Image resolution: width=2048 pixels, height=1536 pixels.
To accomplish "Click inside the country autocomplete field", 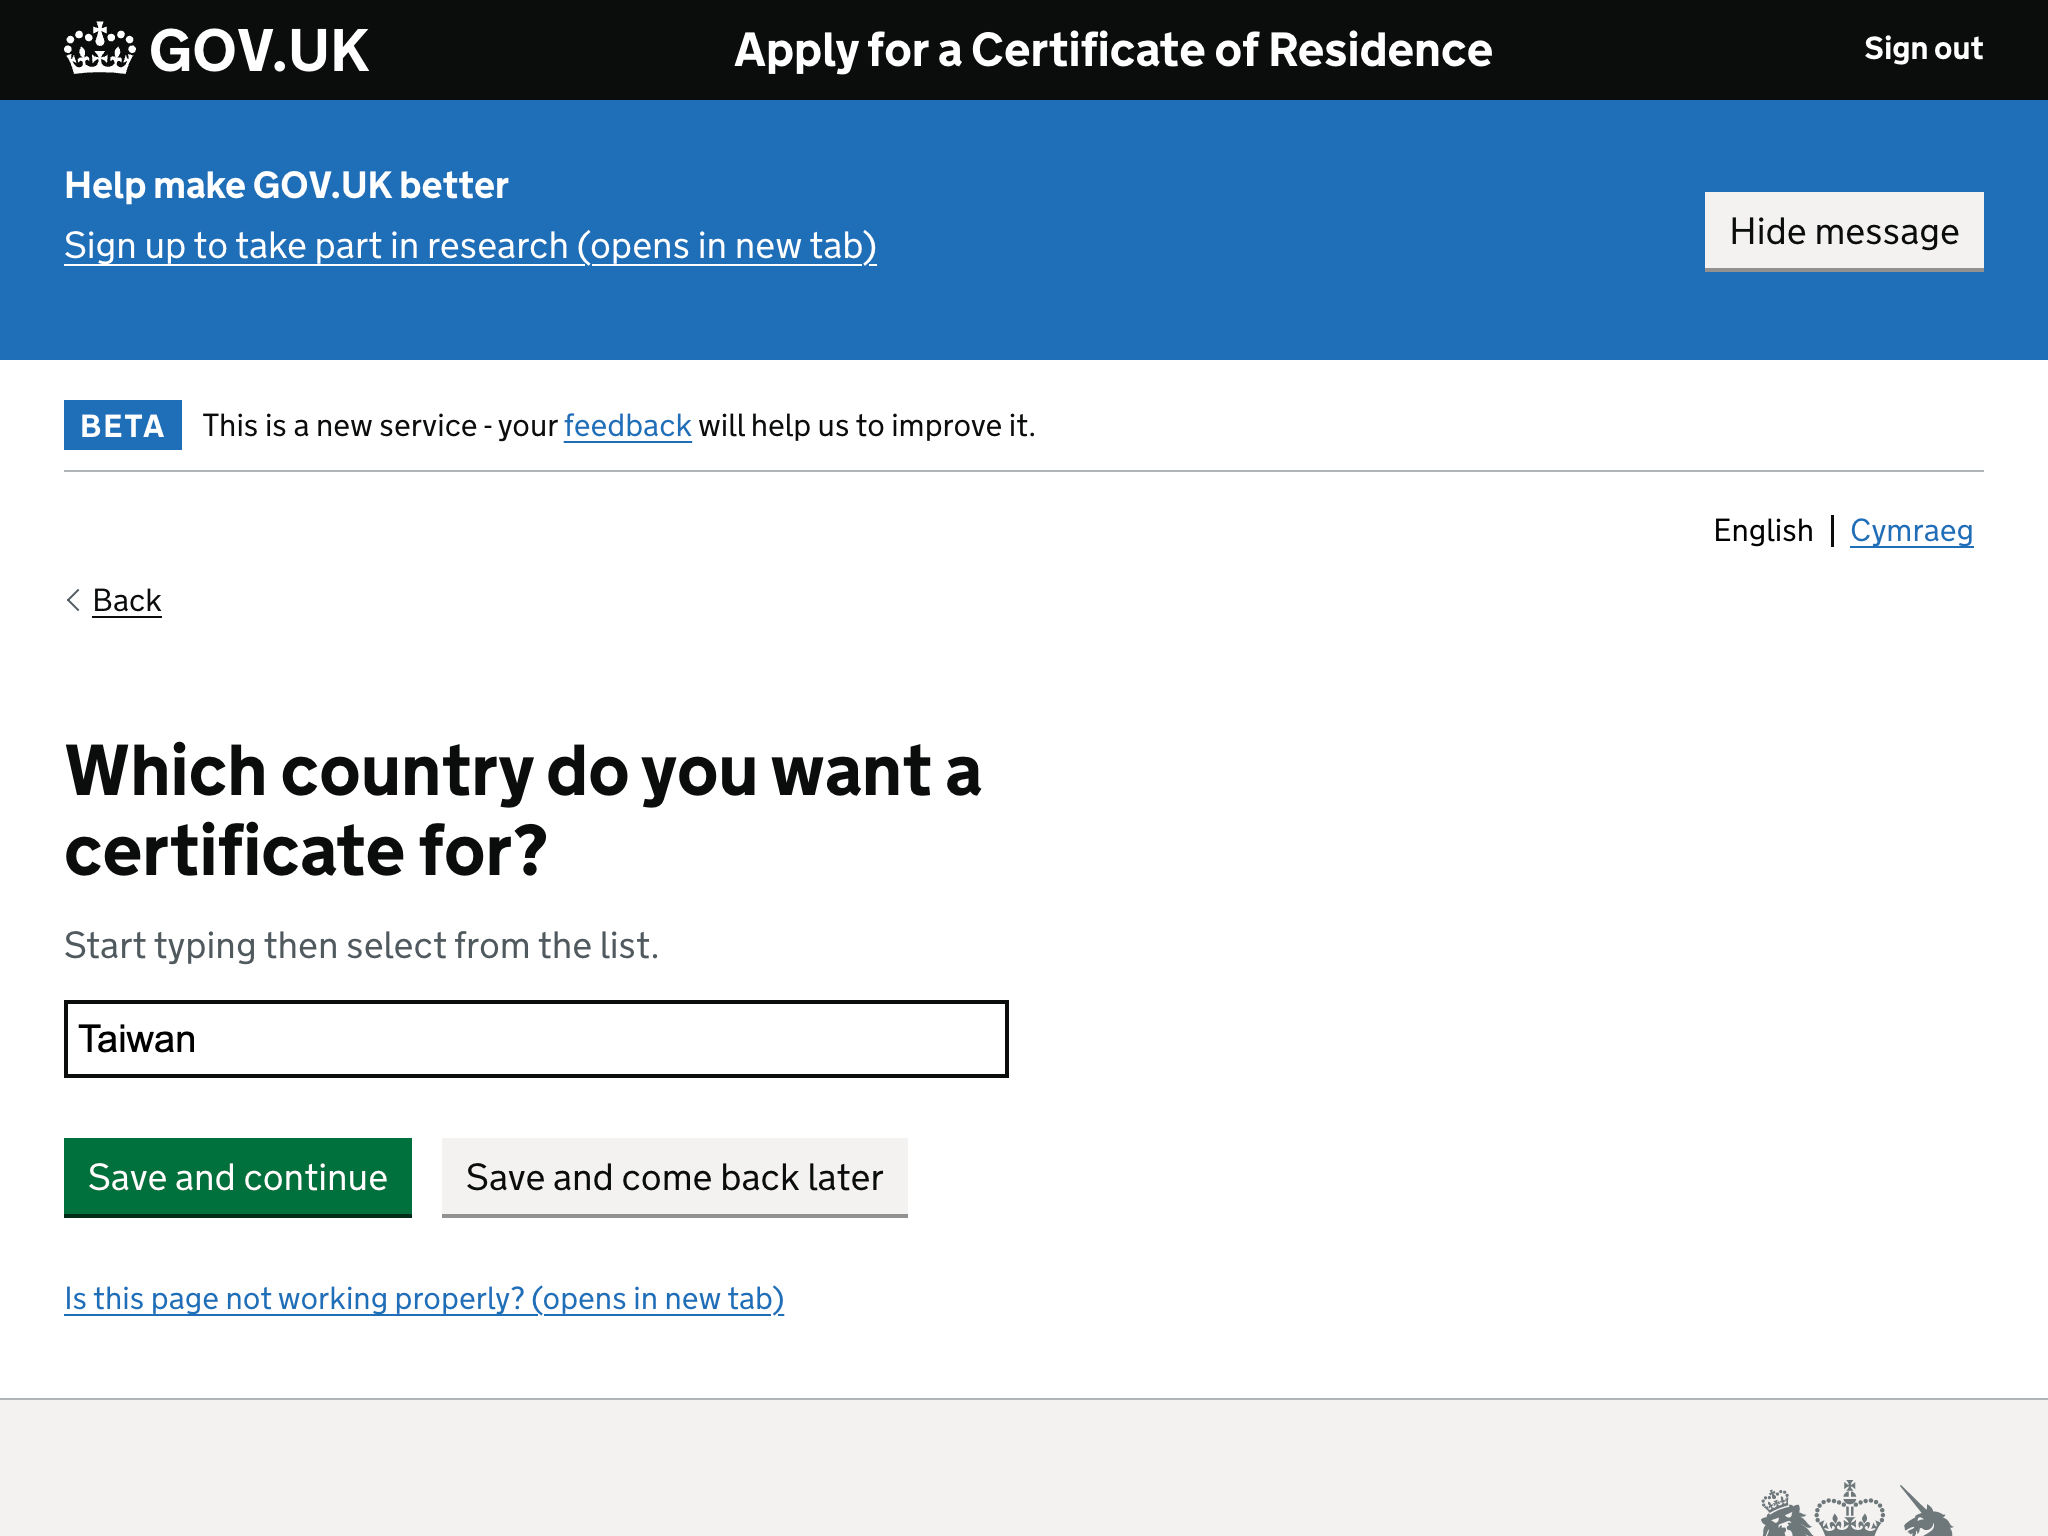I will (536, 1038).
